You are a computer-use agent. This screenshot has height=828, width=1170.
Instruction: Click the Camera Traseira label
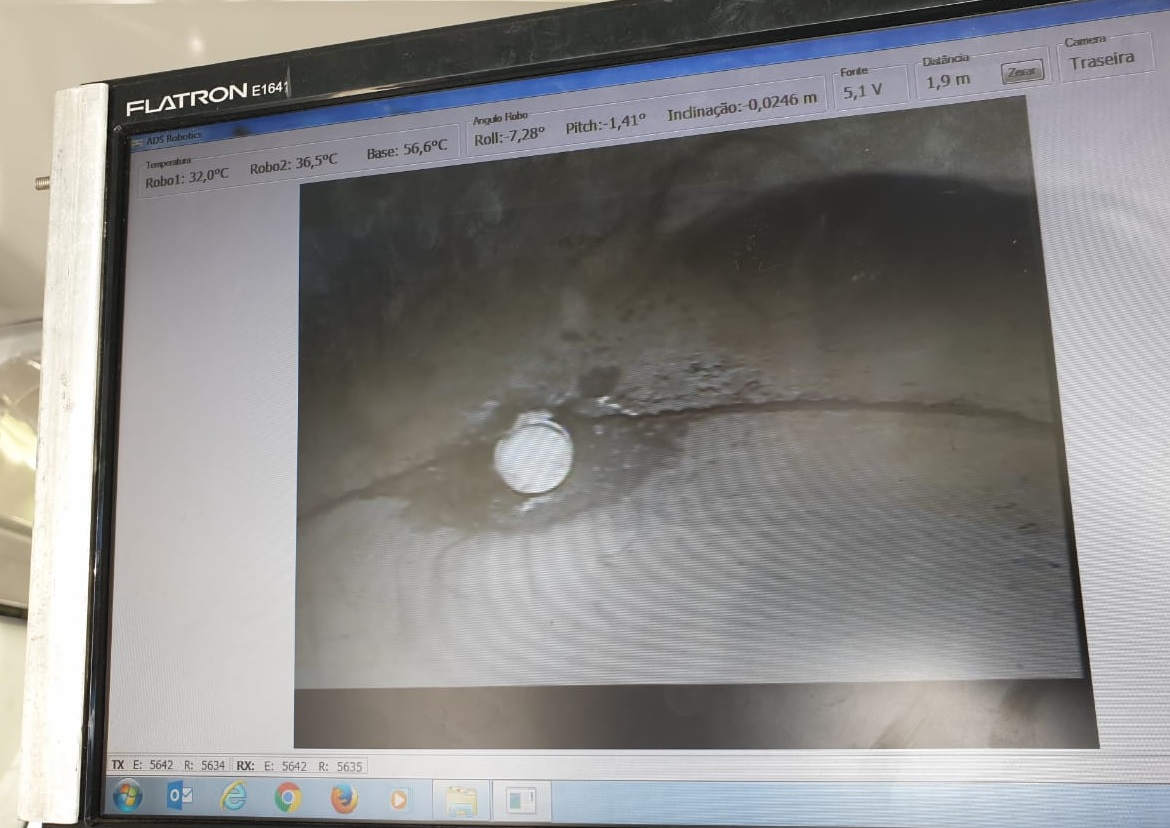pyautogui.click(x=1101, y=60)
